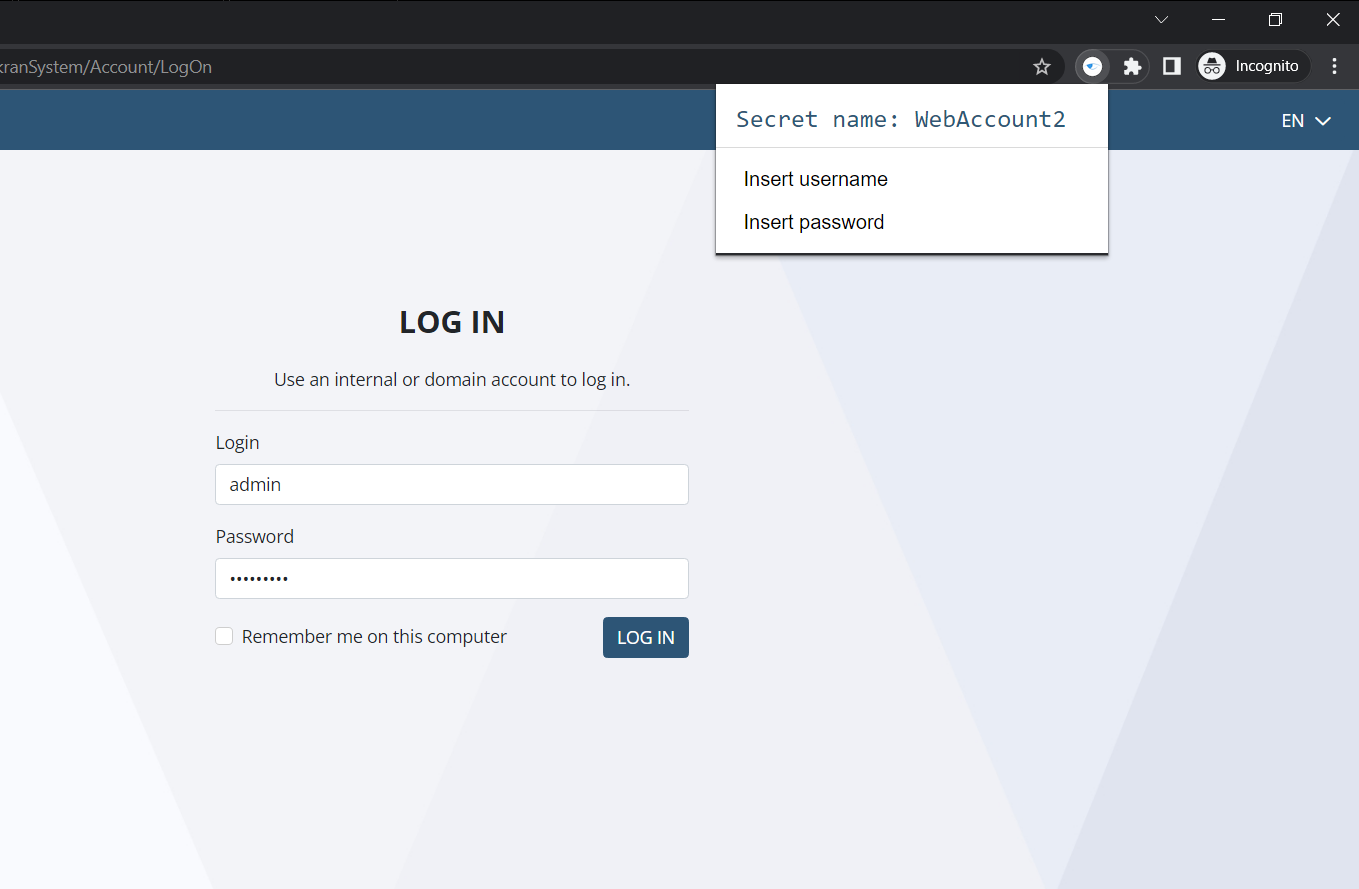1359x889 pixels.
Task: Click the address bar showing Account/LogOn
Action: (500, 67)
